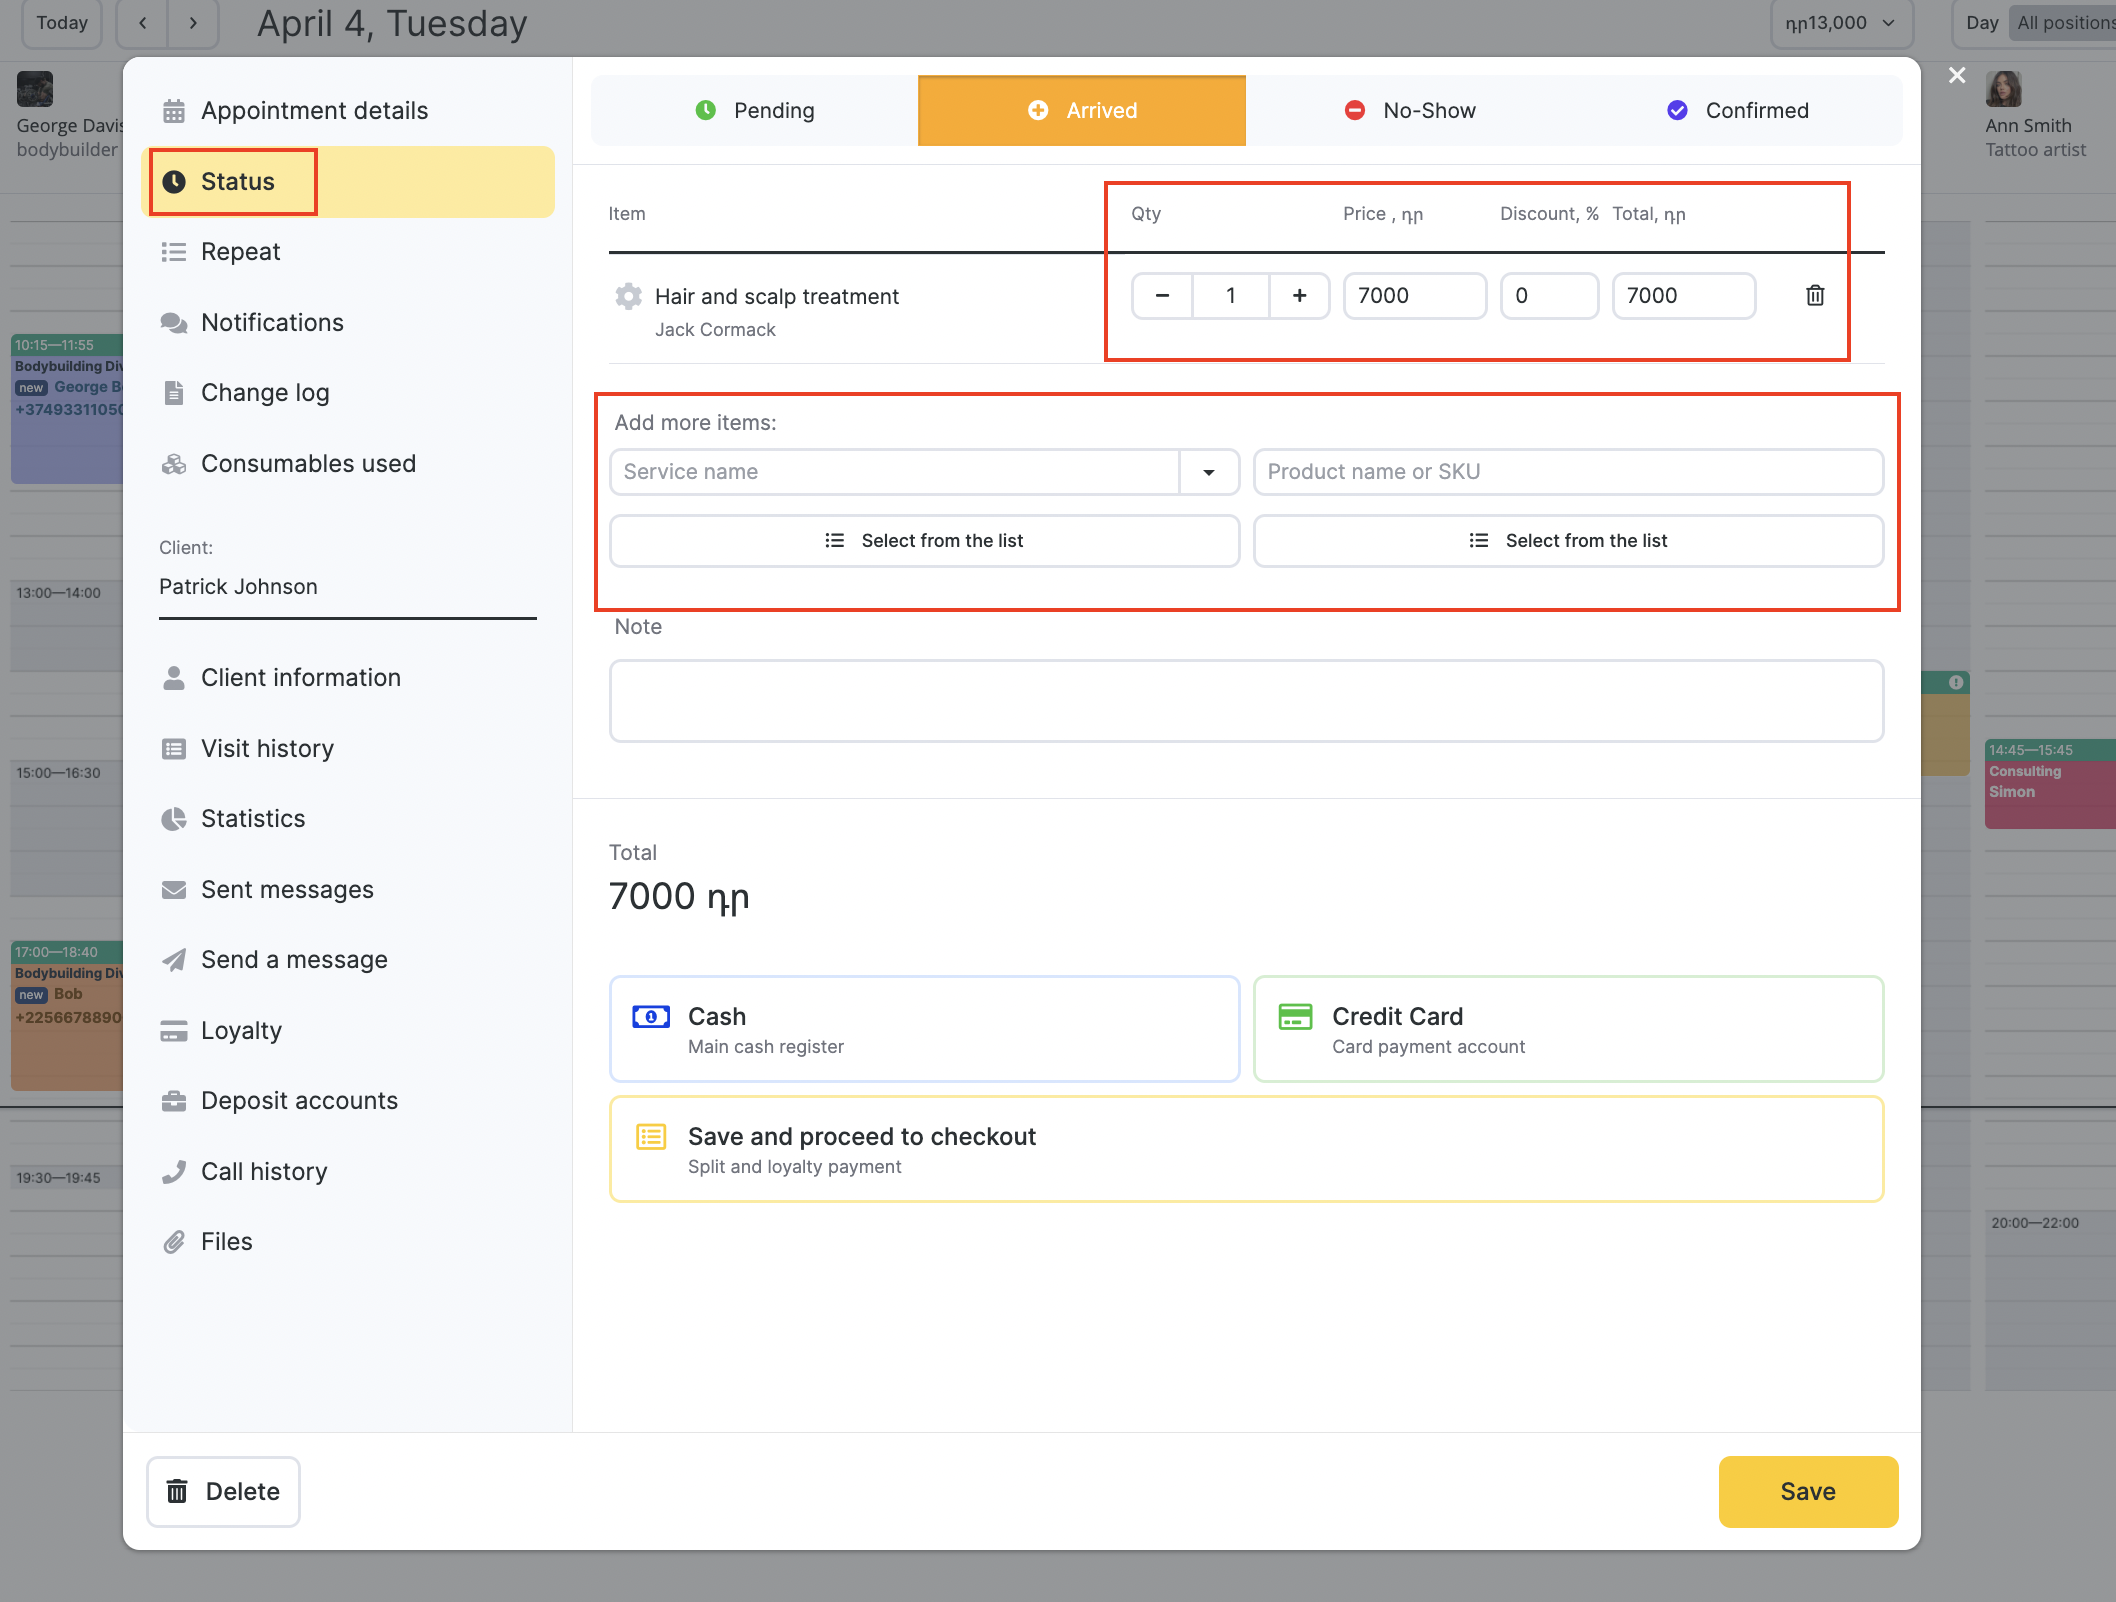Click Save and proceed to checkout
Image resolution: width=2116 pixels, height=1602 pixels.
[x=1246, y=1148]
